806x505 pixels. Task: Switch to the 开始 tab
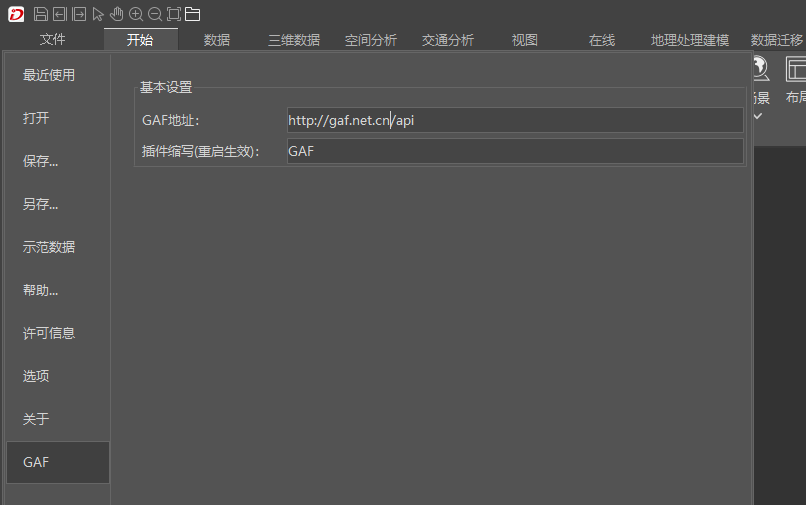point(140,40)
